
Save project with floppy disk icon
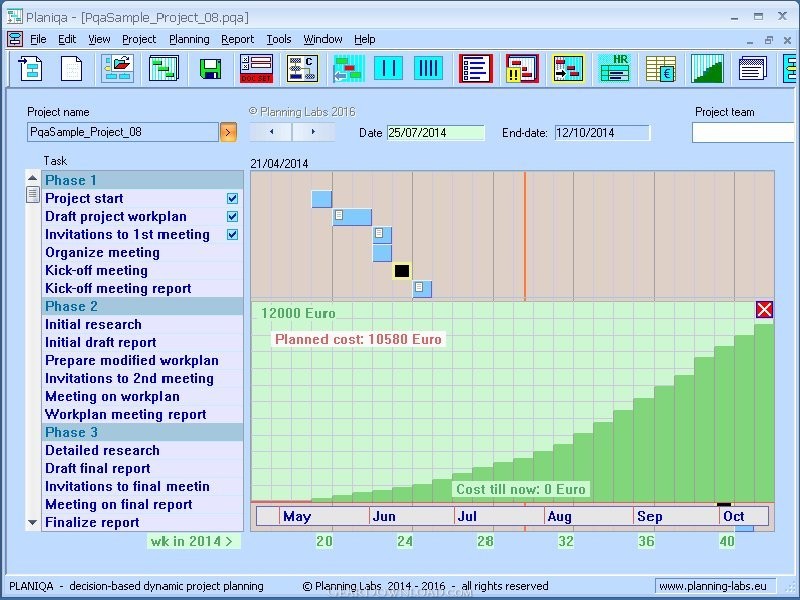pos(210,68)
